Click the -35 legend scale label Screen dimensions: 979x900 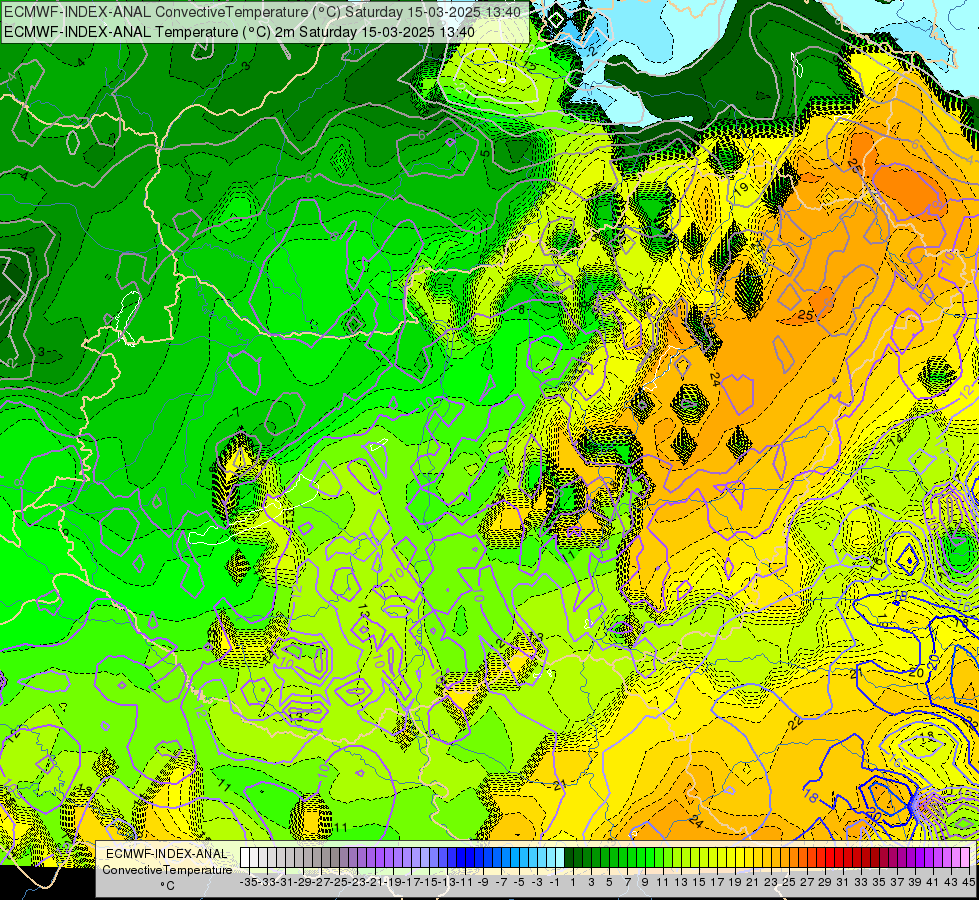tap(248, 882)
